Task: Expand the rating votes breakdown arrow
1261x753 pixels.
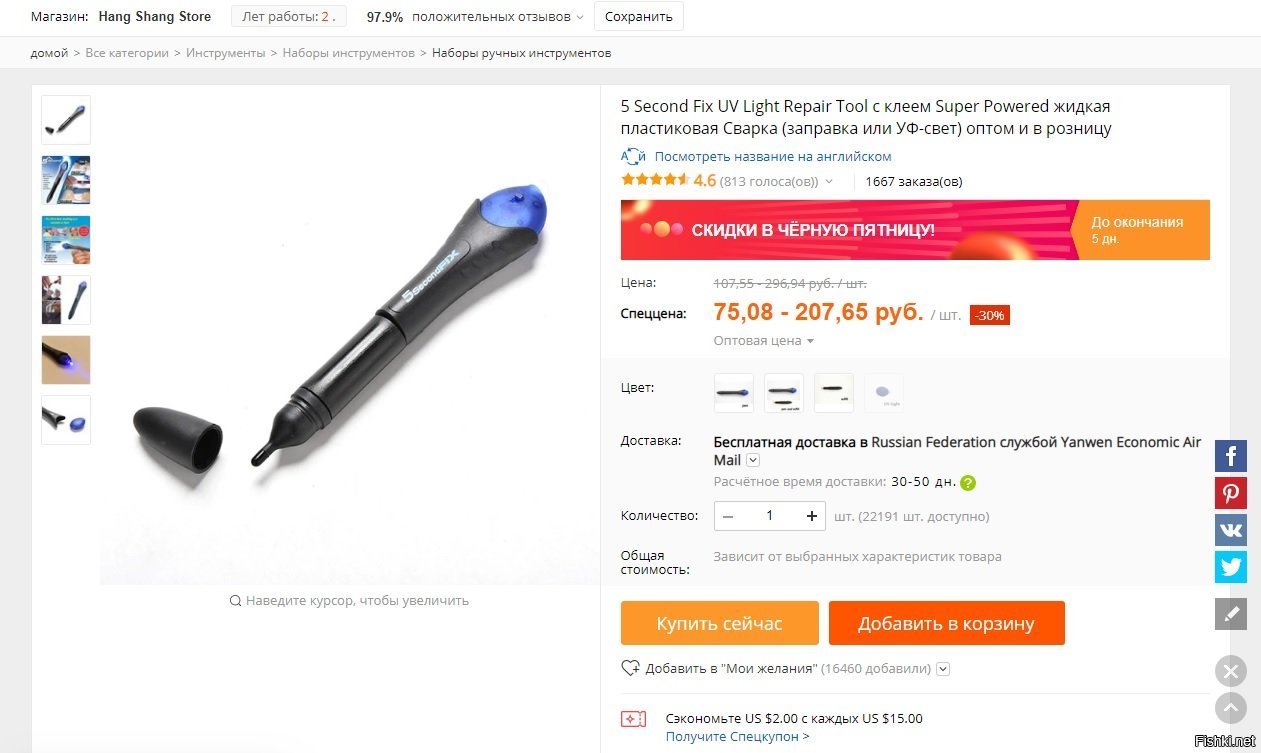Action: [829, 182]
